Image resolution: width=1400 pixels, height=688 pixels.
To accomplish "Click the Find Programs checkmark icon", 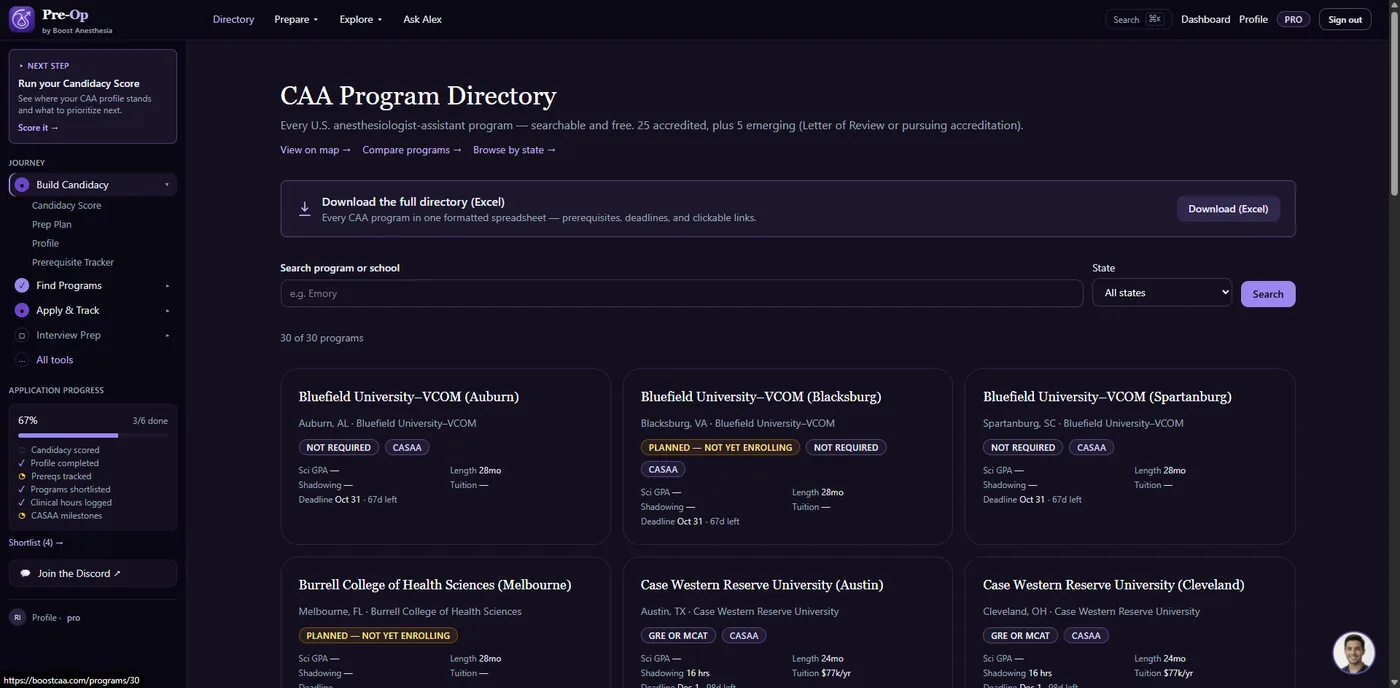I will pos(22,286).
